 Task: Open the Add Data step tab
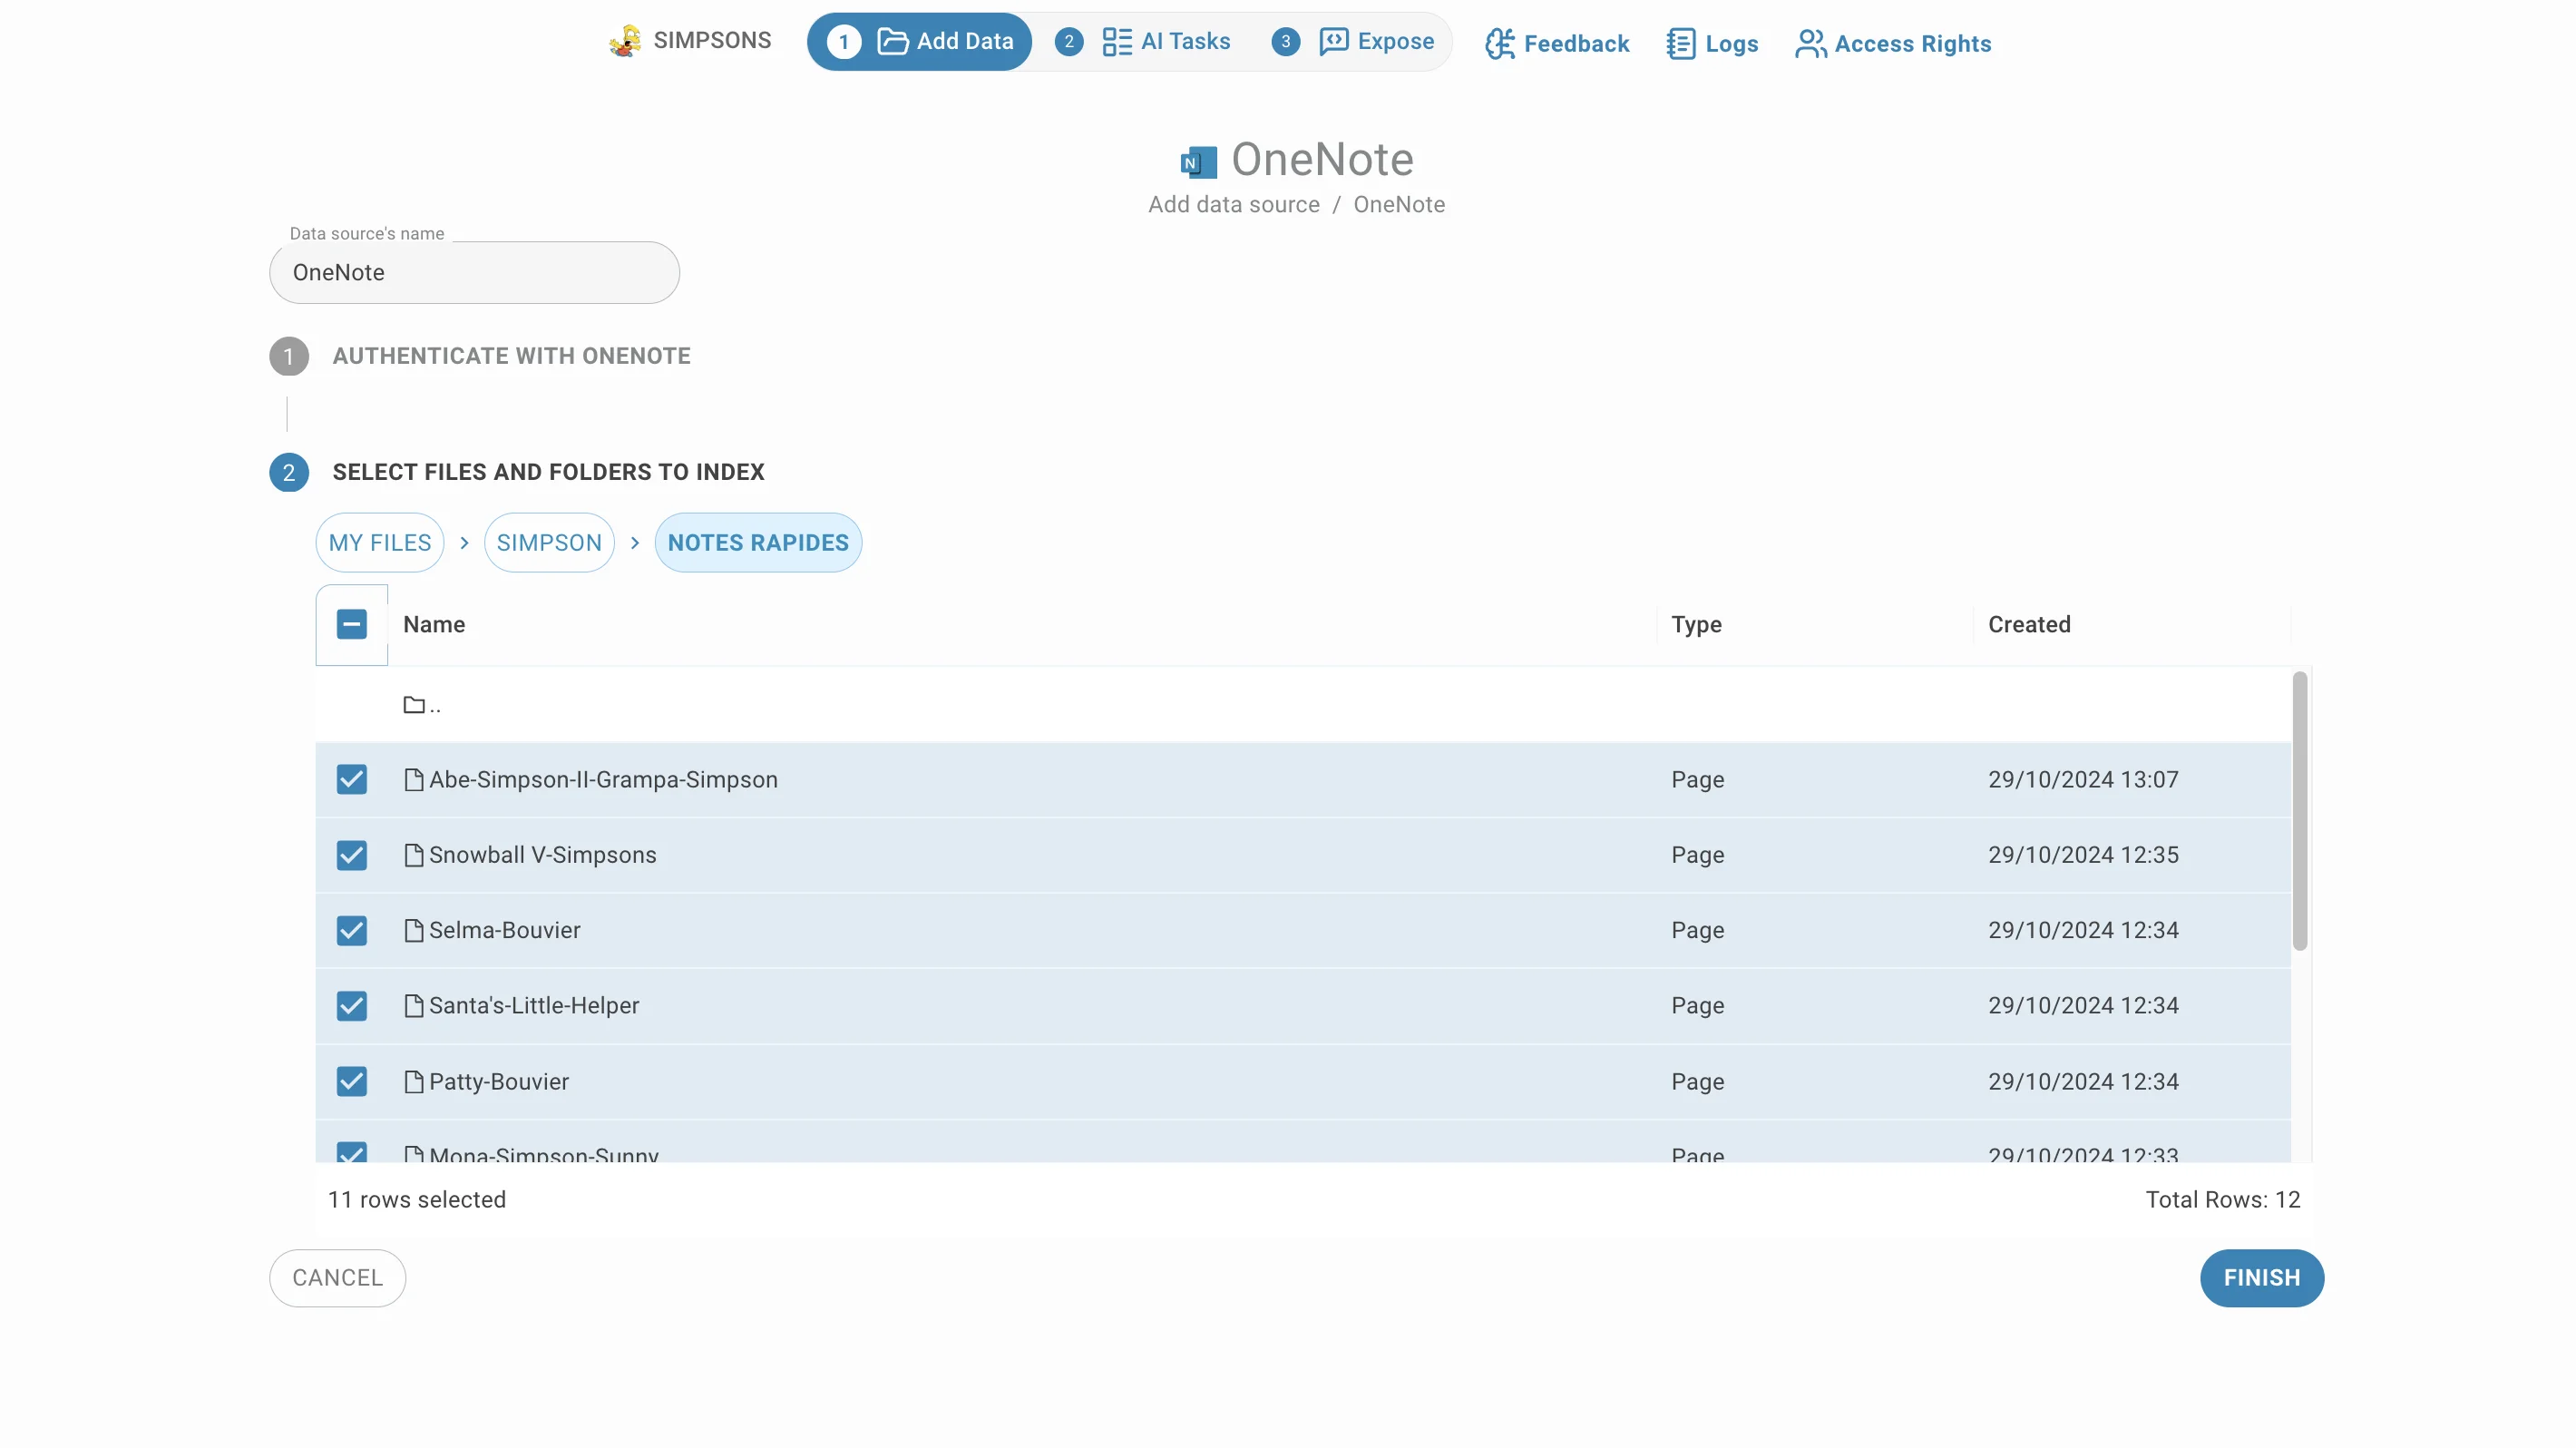pos(919,41)
